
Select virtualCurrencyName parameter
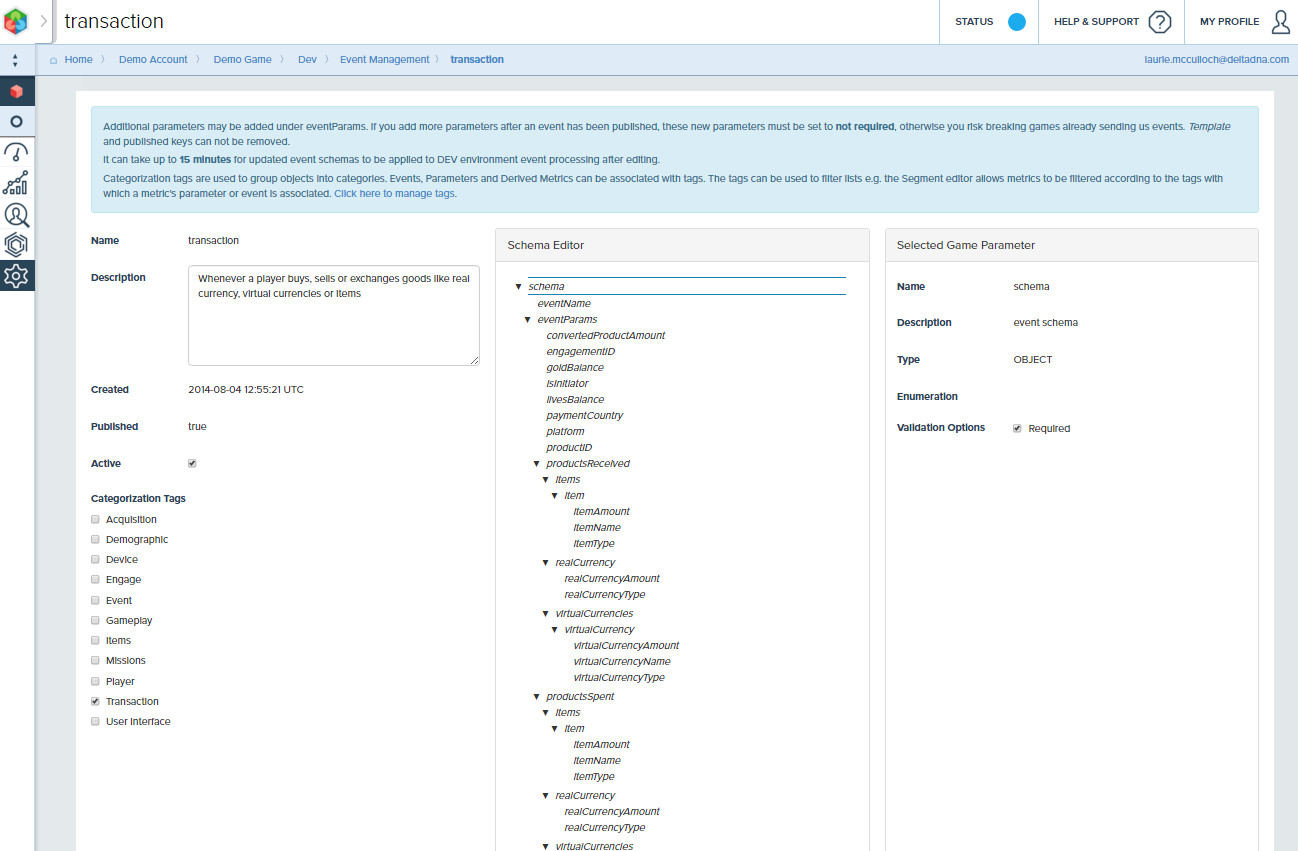[622, 662]
